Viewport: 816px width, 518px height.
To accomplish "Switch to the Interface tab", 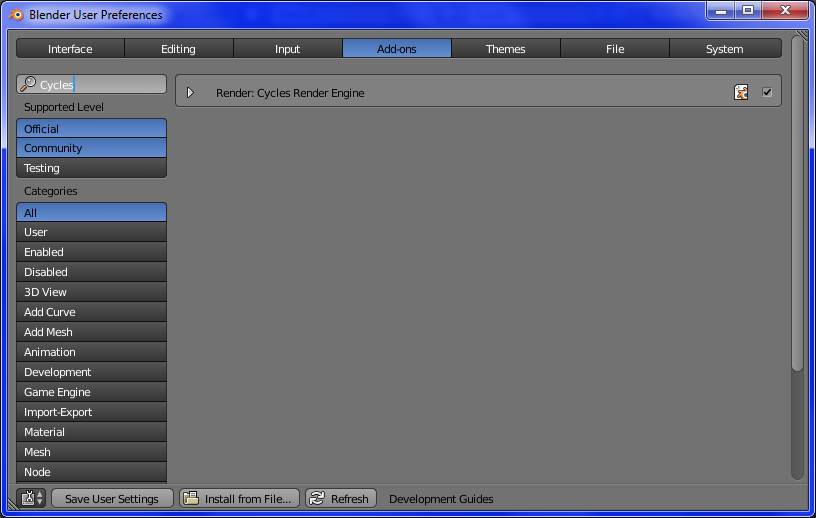I will (x=70, y=49).
